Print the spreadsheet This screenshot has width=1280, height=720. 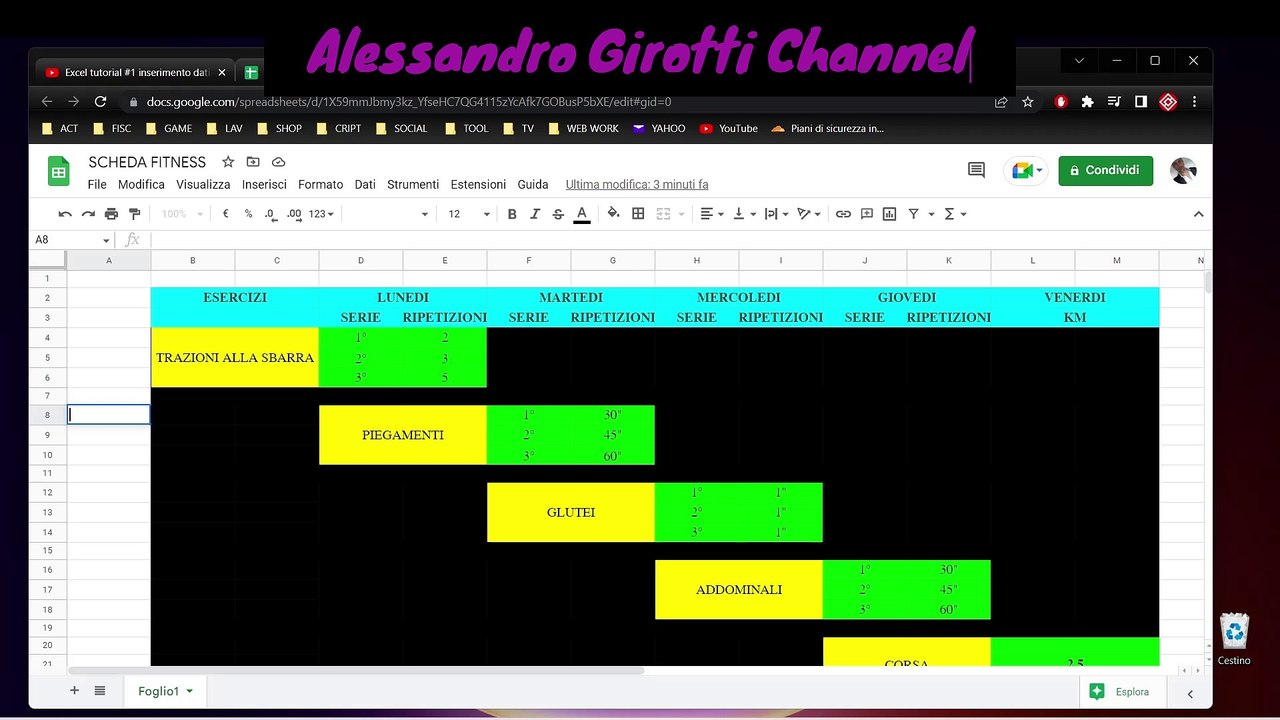click(111, 214)
